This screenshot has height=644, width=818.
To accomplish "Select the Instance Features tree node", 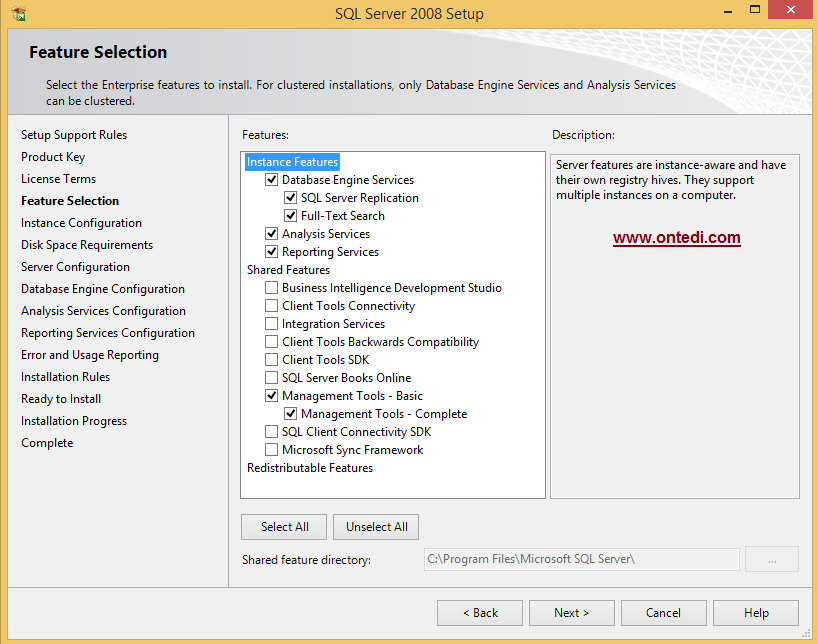I will pyautogui.click(x=292, y=162).
